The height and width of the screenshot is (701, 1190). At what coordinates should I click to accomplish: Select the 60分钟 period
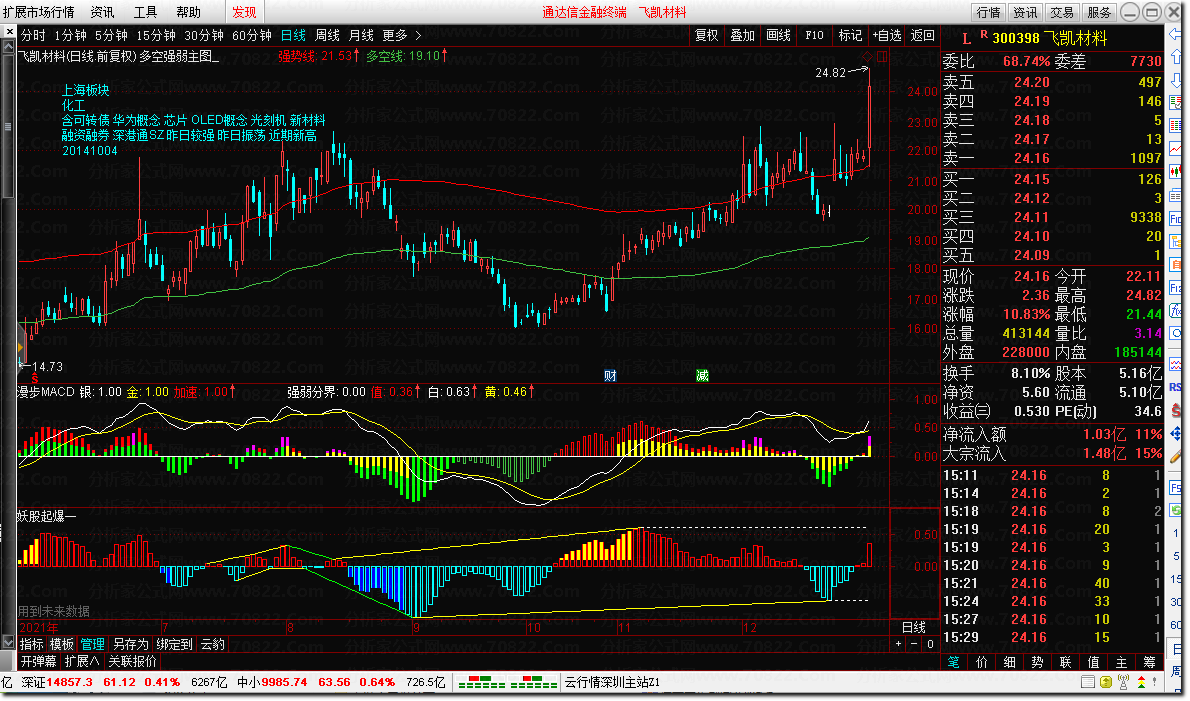pyautogui.click(x=251, y=35)
